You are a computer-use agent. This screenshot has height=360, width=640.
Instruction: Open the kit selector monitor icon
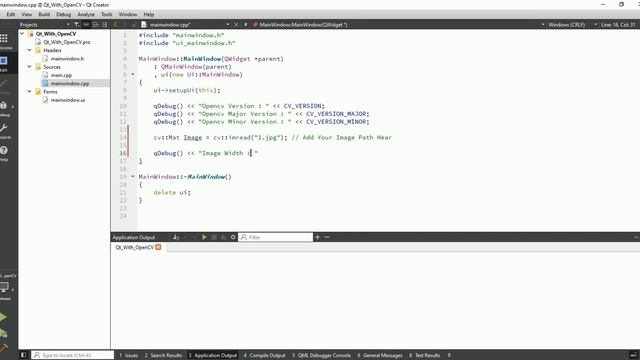tap(5, 287)
